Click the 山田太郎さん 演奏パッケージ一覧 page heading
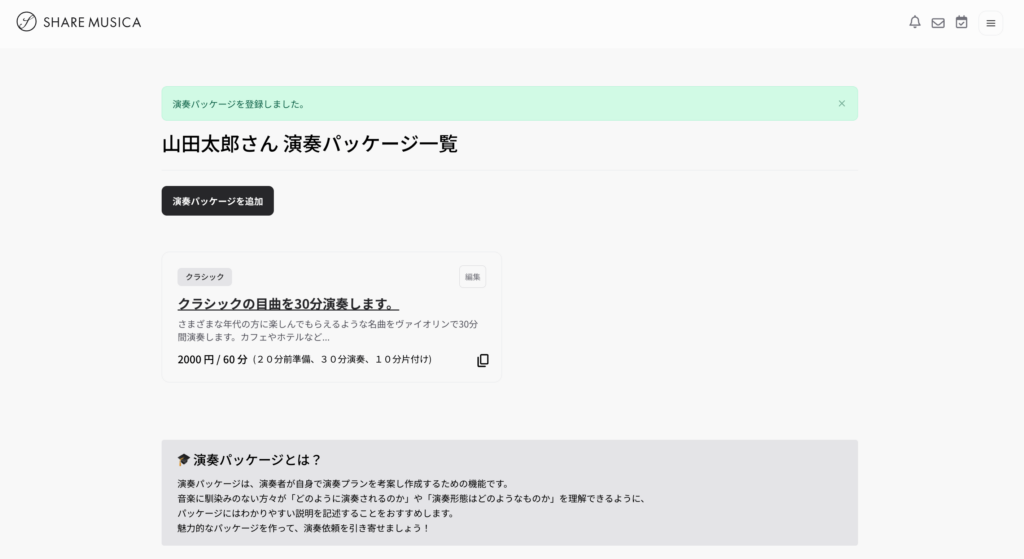This screenshot has width=1024, height=559. click(309, 144)
